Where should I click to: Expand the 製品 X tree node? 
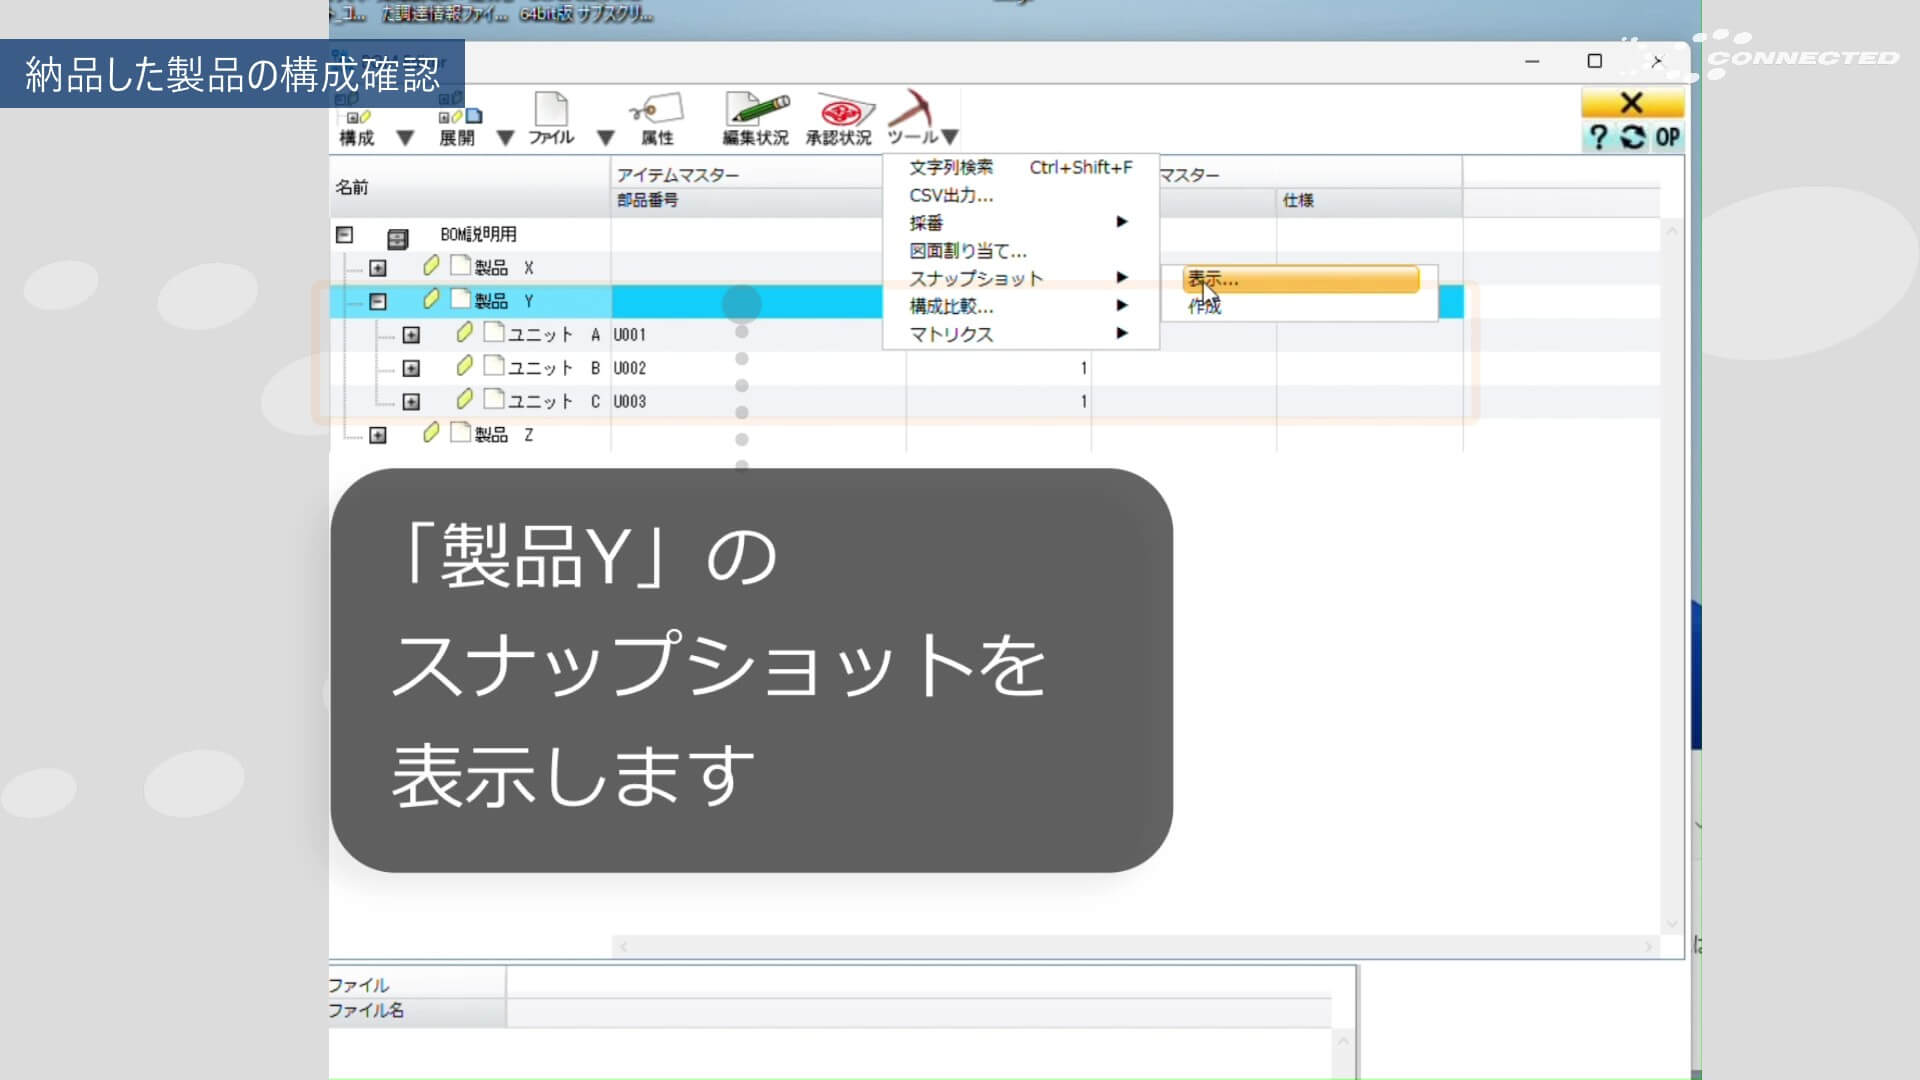coord(377,268)
